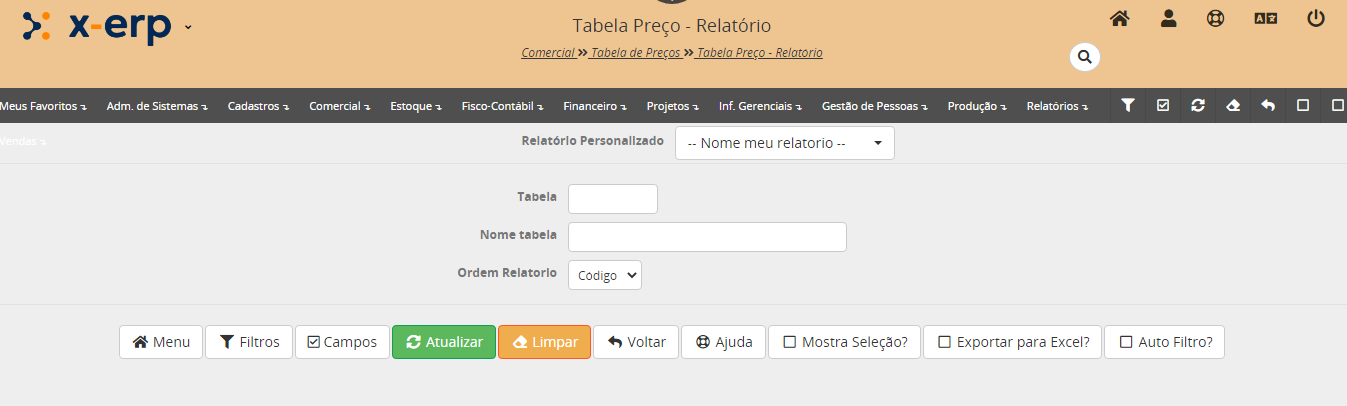Click the orange Limpar button

pos(544,342)
